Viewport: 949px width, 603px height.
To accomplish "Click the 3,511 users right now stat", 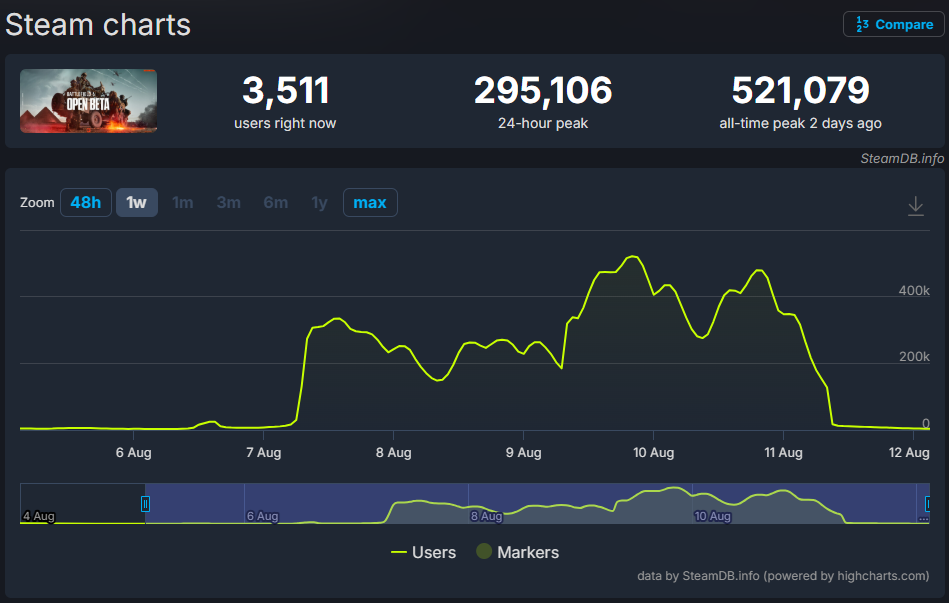I will tap(285, 91).
